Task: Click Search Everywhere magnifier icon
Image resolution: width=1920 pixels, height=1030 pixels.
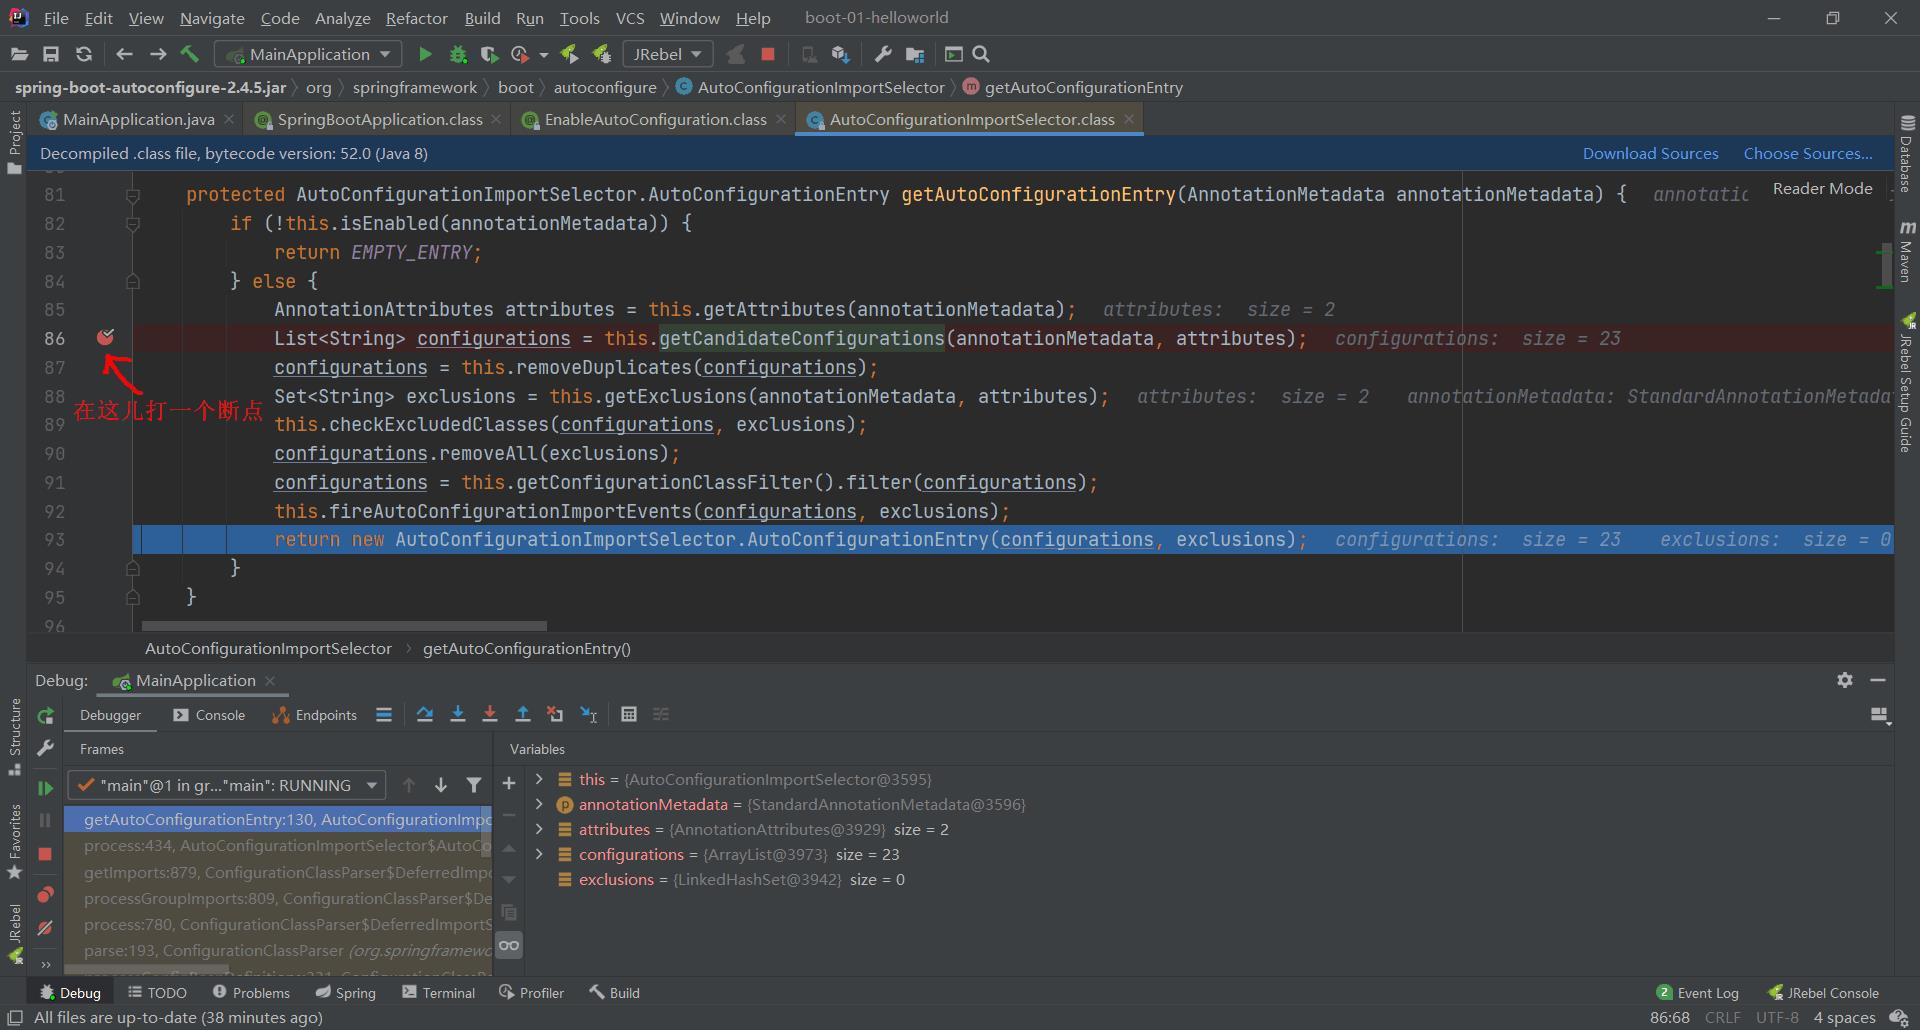Action: click(x=981, y=54)
